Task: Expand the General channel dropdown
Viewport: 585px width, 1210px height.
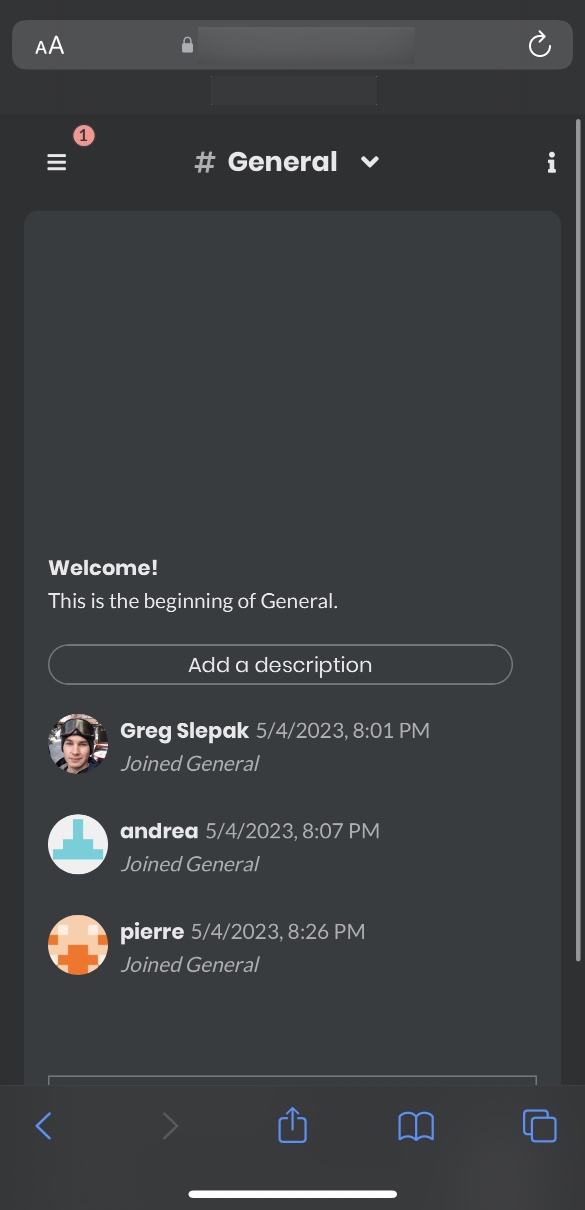Action: point(369,161)
